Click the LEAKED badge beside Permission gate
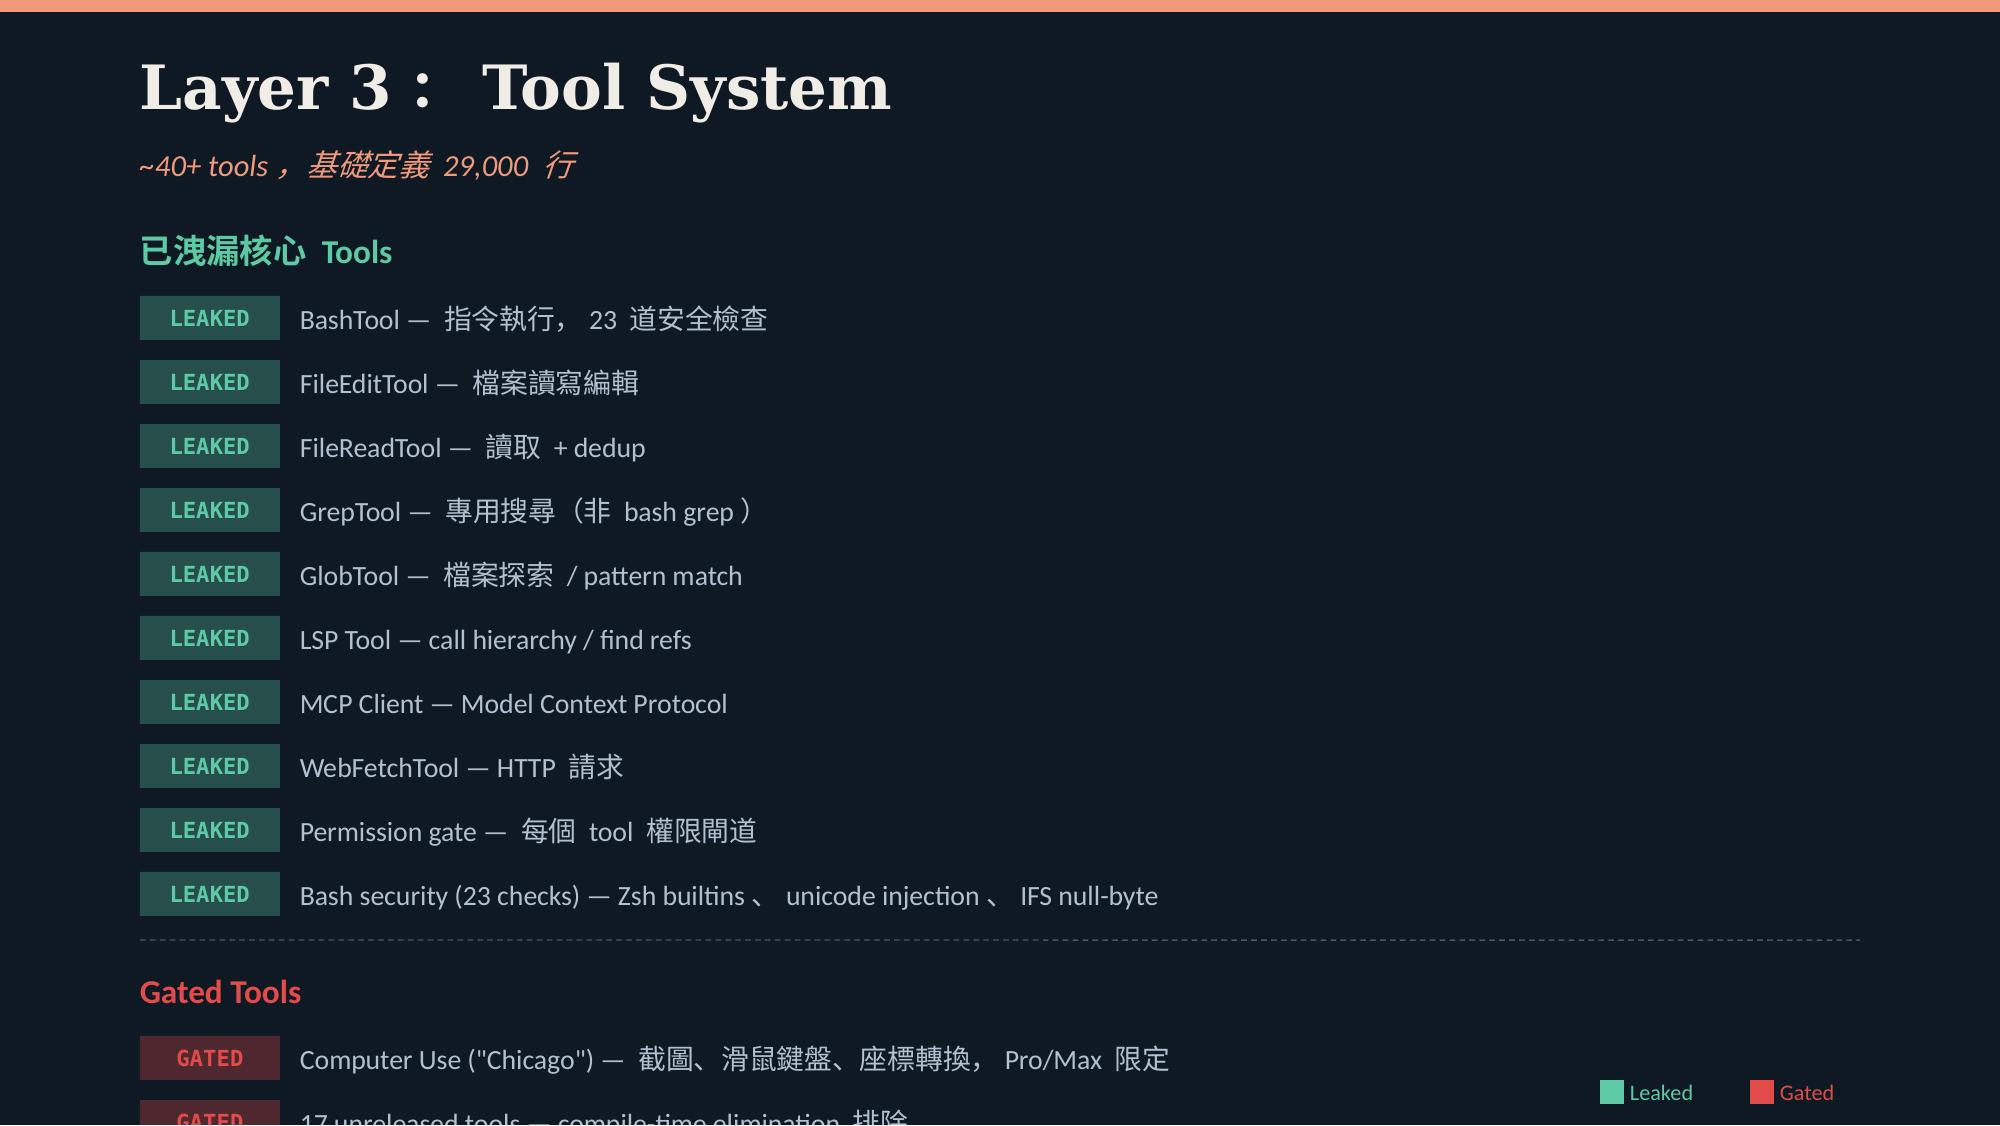Screen dimensions: 2000x1126 pos(210,830)
